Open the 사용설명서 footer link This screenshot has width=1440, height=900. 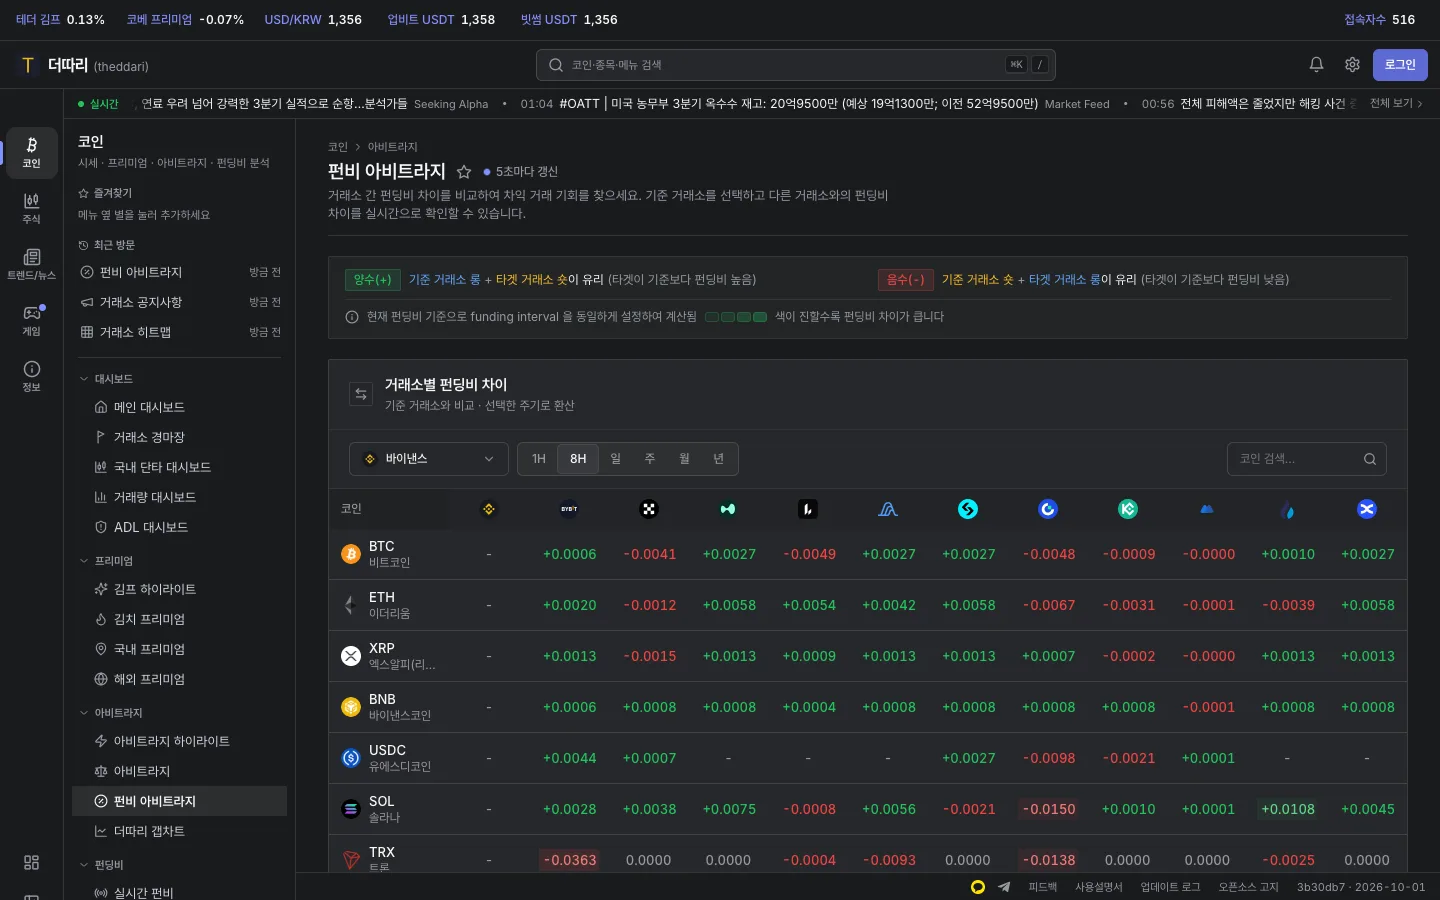[1099, 887]
